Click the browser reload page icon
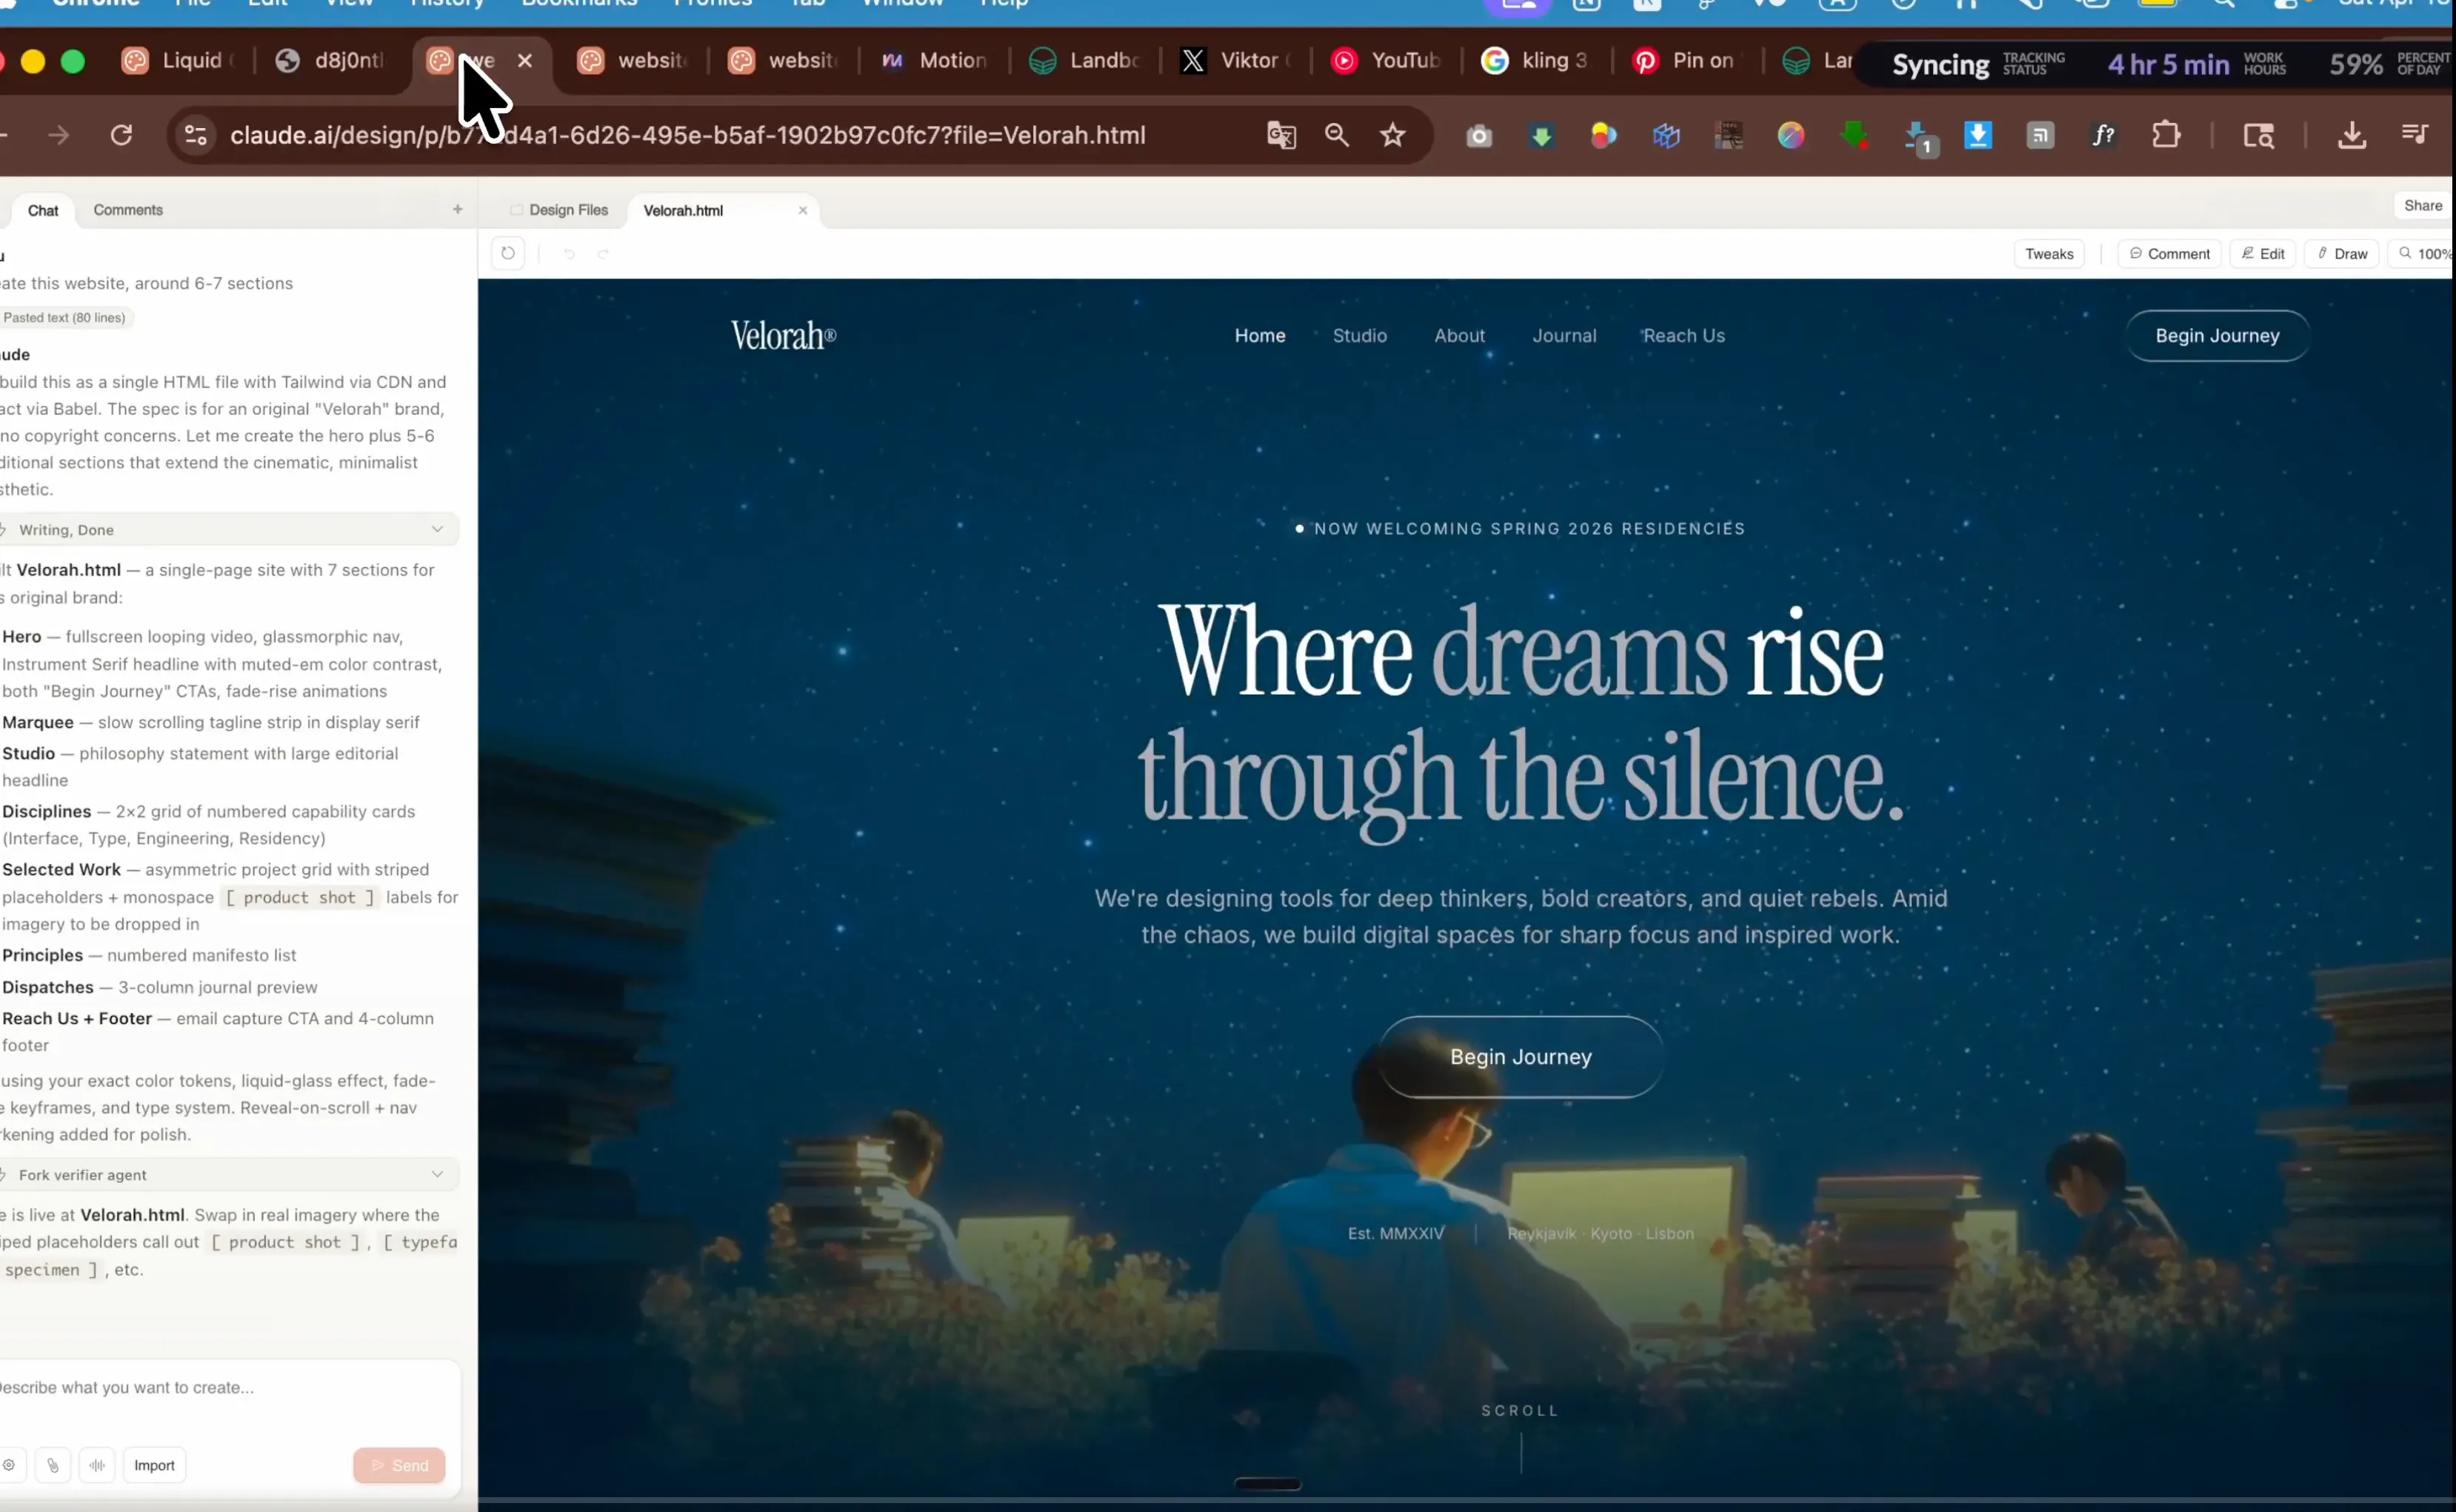The image size is (2456, 1512). click(121, 135)
